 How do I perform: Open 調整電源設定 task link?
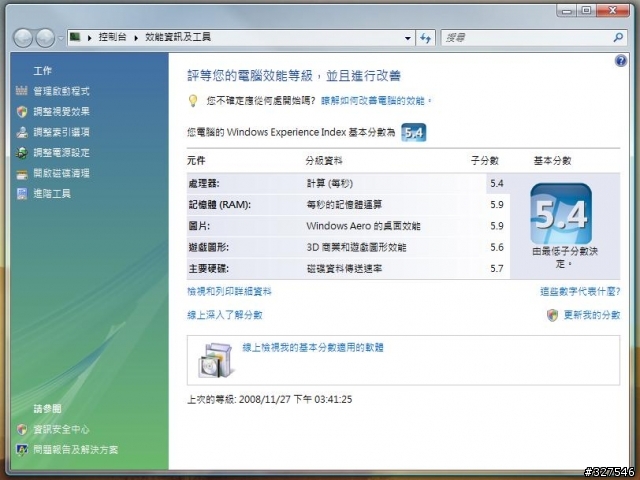click(61, 153)
